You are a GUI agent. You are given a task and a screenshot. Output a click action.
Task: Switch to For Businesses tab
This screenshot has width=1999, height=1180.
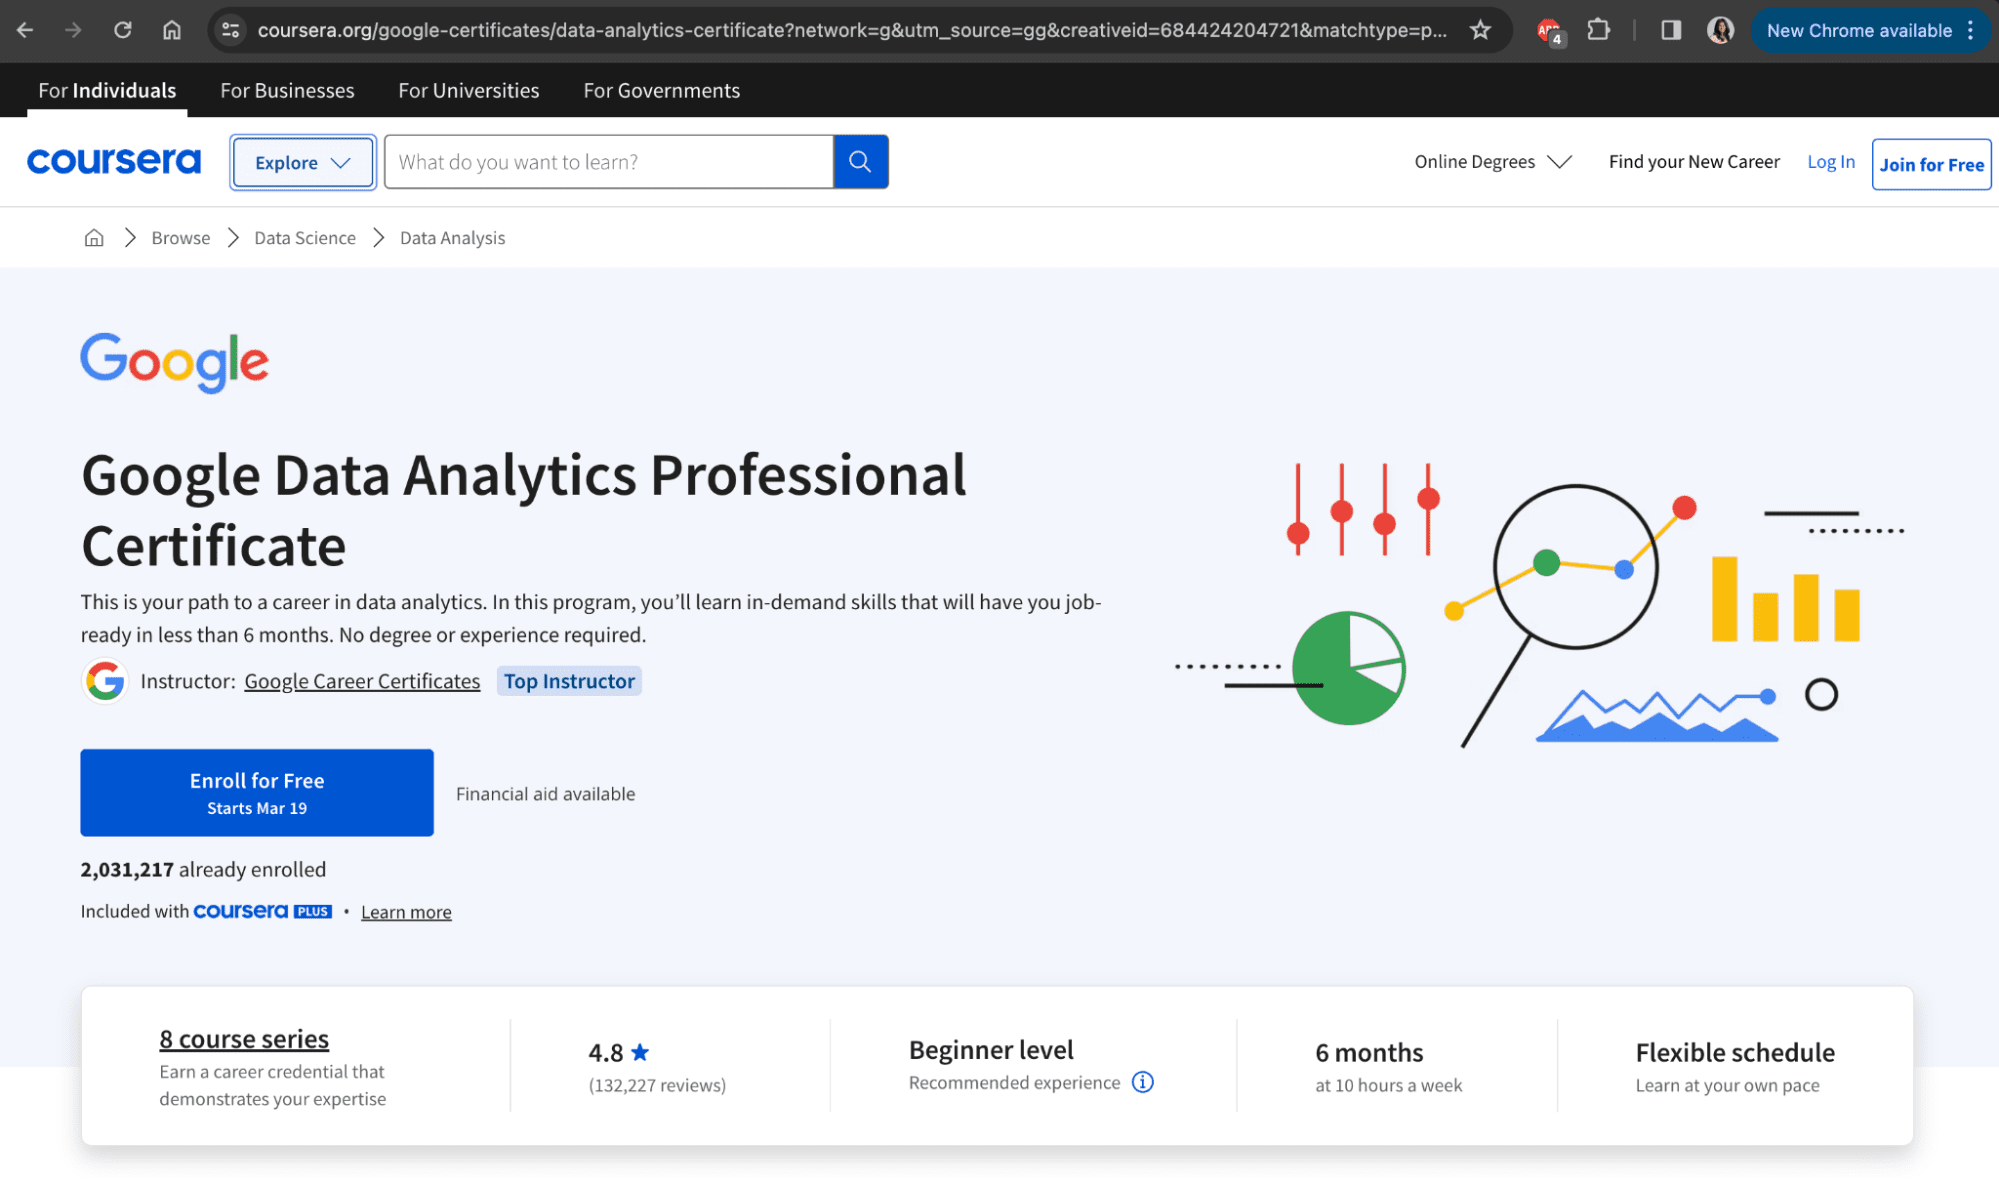(x=287, y=90)
